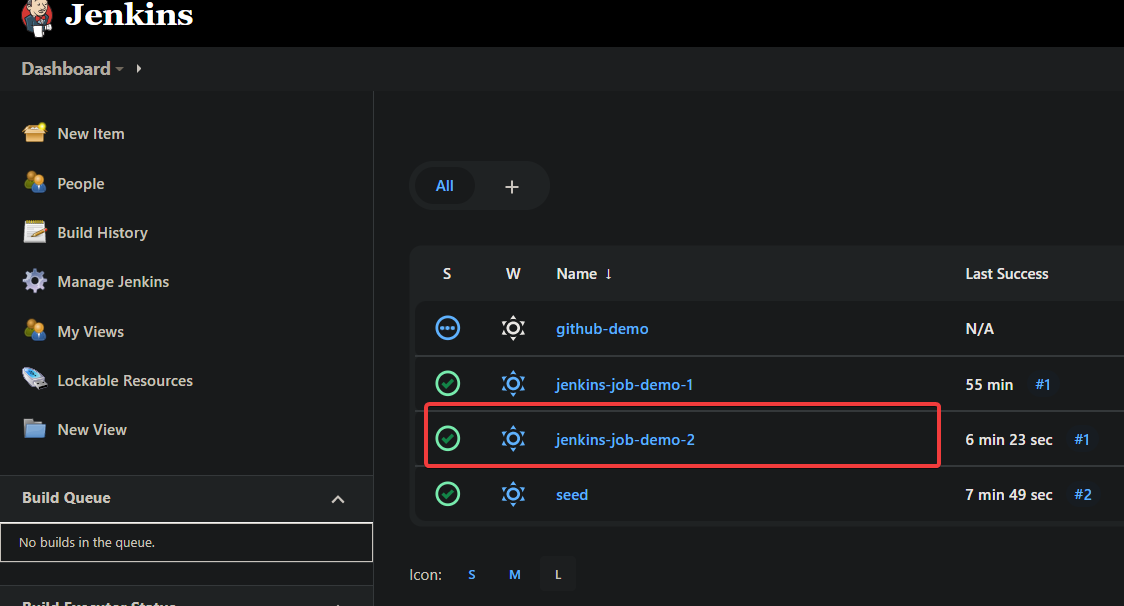This screenshot has height=606, width=1124.
Task: Sort by the W weather column
Action: tap(513, 274)
